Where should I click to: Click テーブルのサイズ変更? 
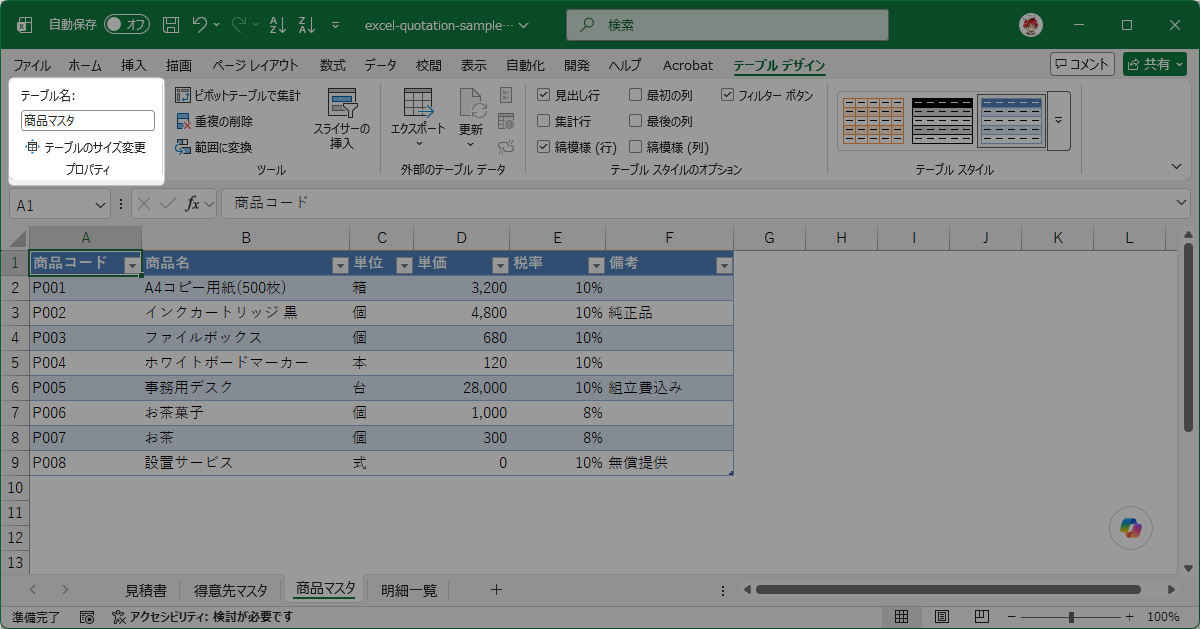pos(86,147)
